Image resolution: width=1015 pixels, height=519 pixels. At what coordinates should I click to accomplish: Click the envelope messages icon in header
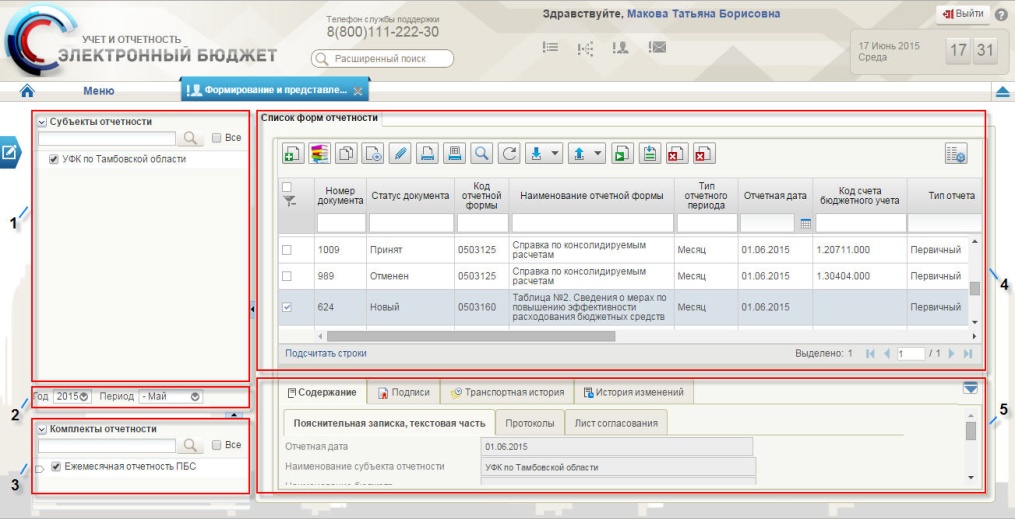coord(657,47)
